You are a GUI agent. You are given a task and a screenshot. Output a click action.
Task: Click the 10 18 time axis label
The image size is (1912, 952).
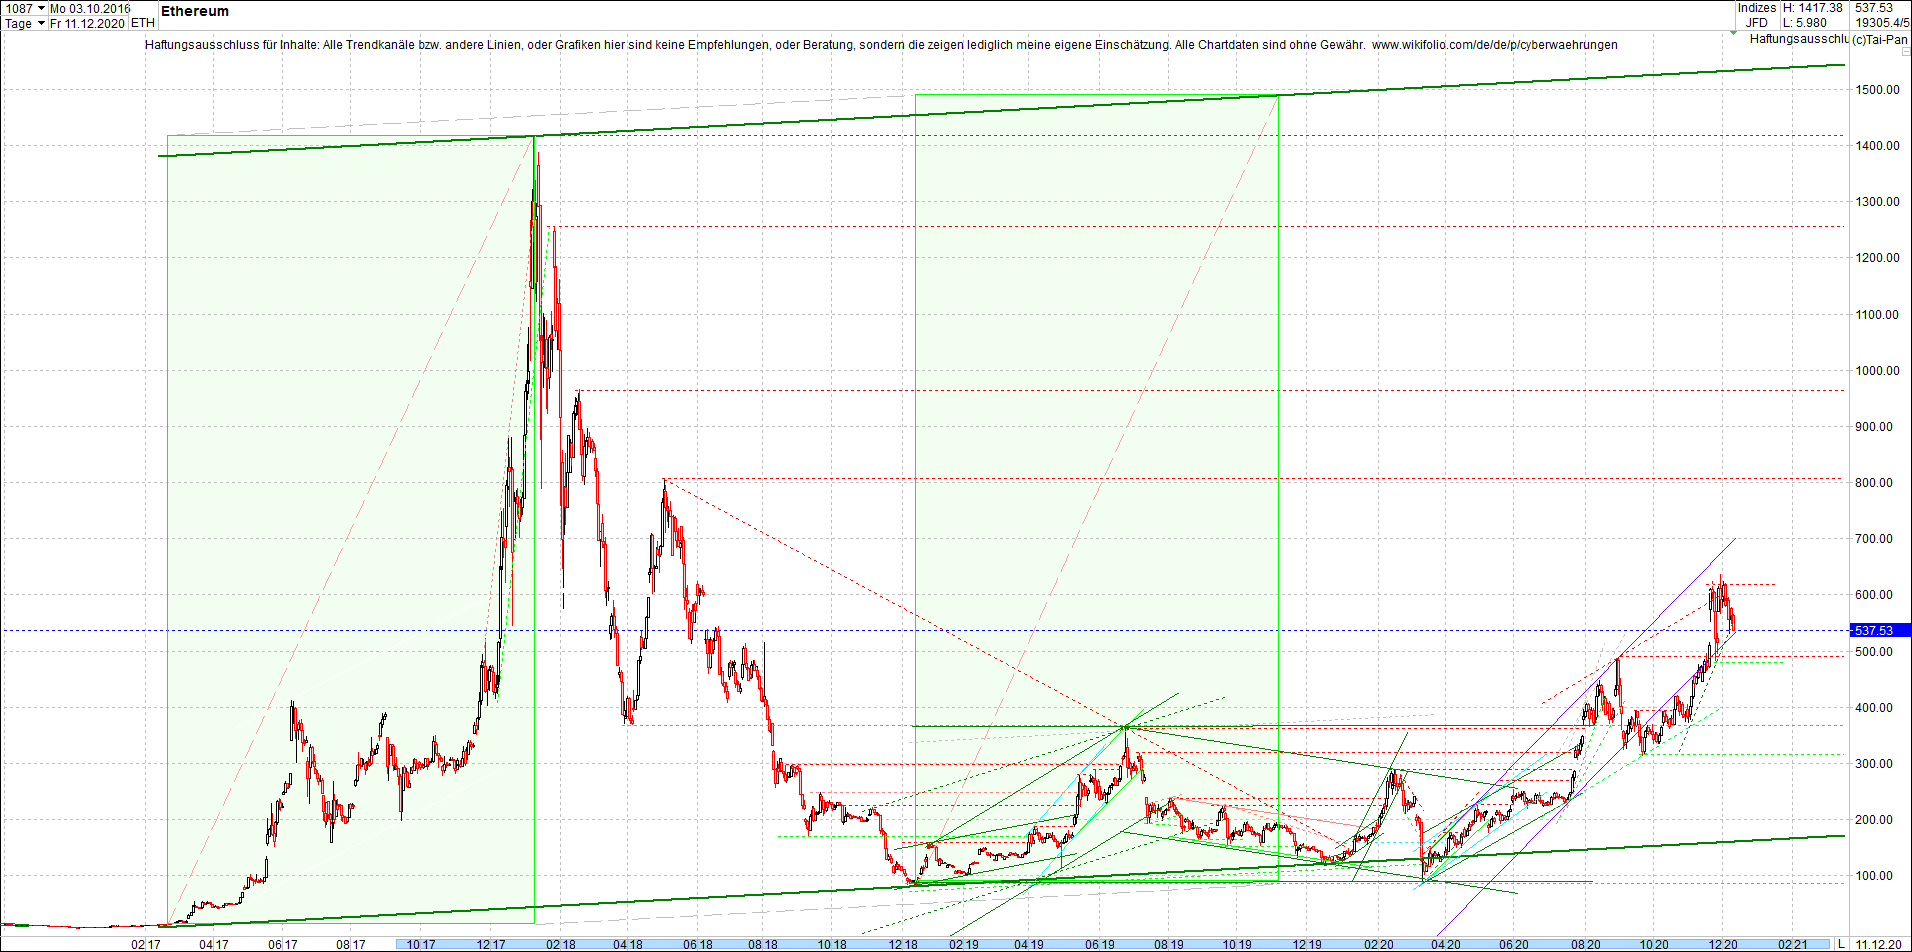point(832,944)
